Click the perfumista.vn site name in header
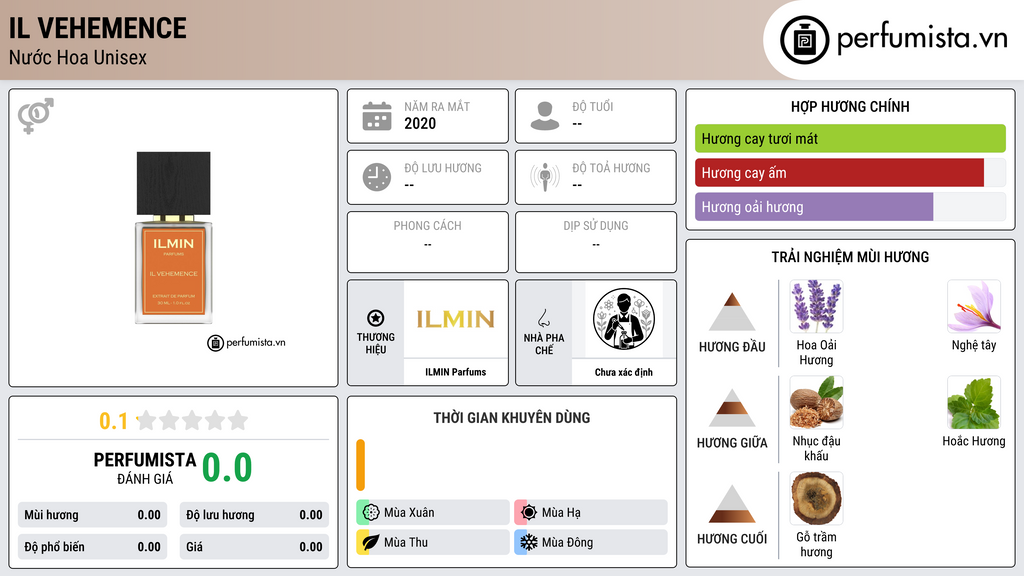The image size is (1024, 576). click(x=922, y=38)
